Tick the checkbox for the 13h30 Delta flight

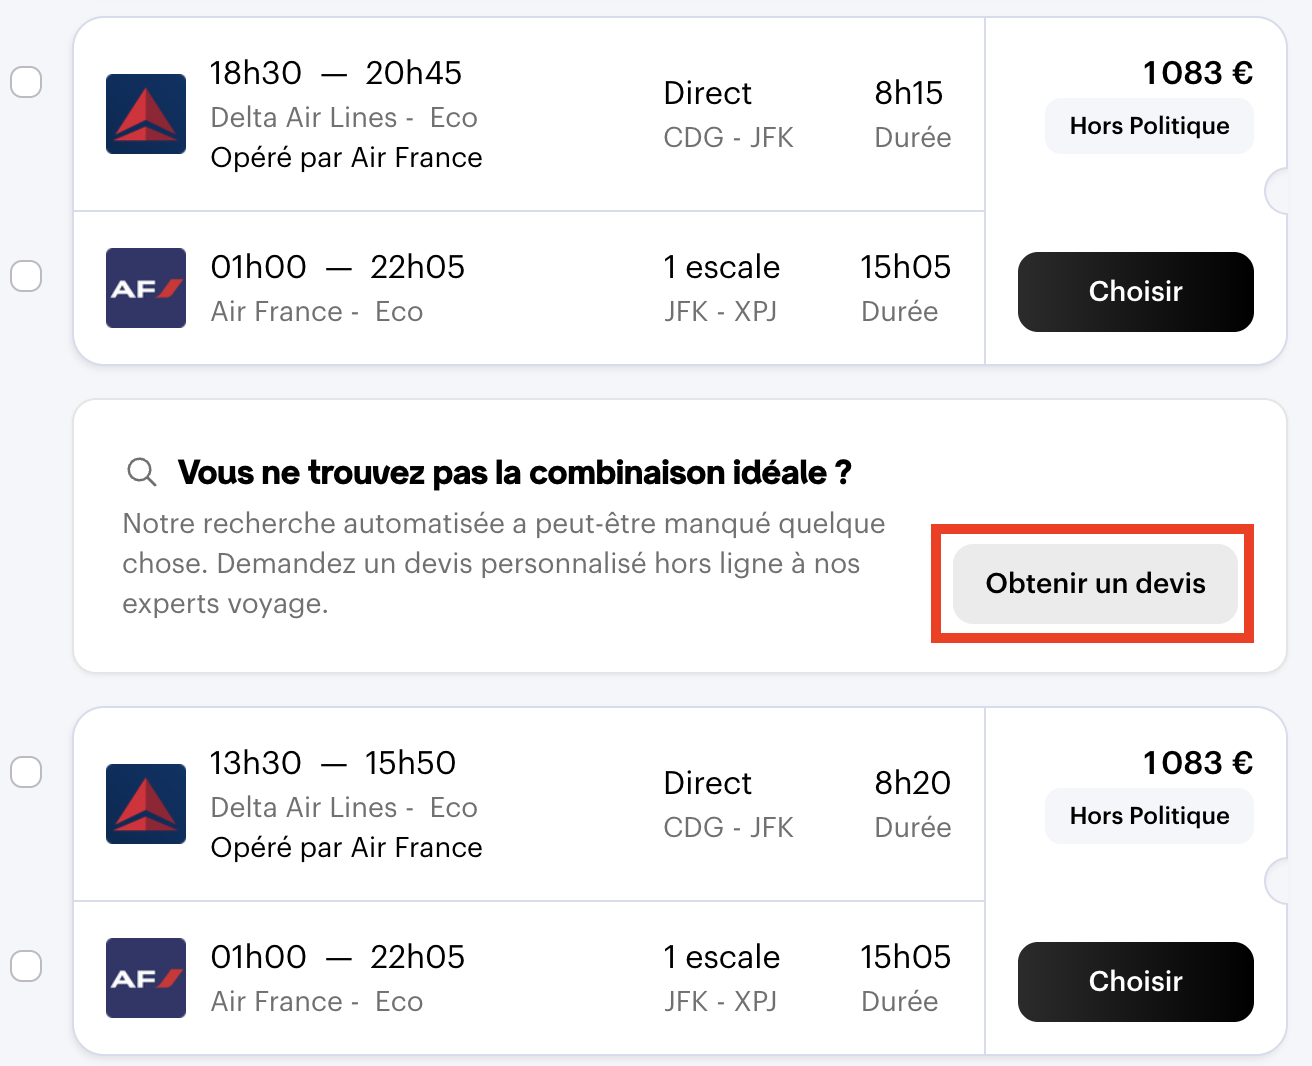[x=26, y=772]
